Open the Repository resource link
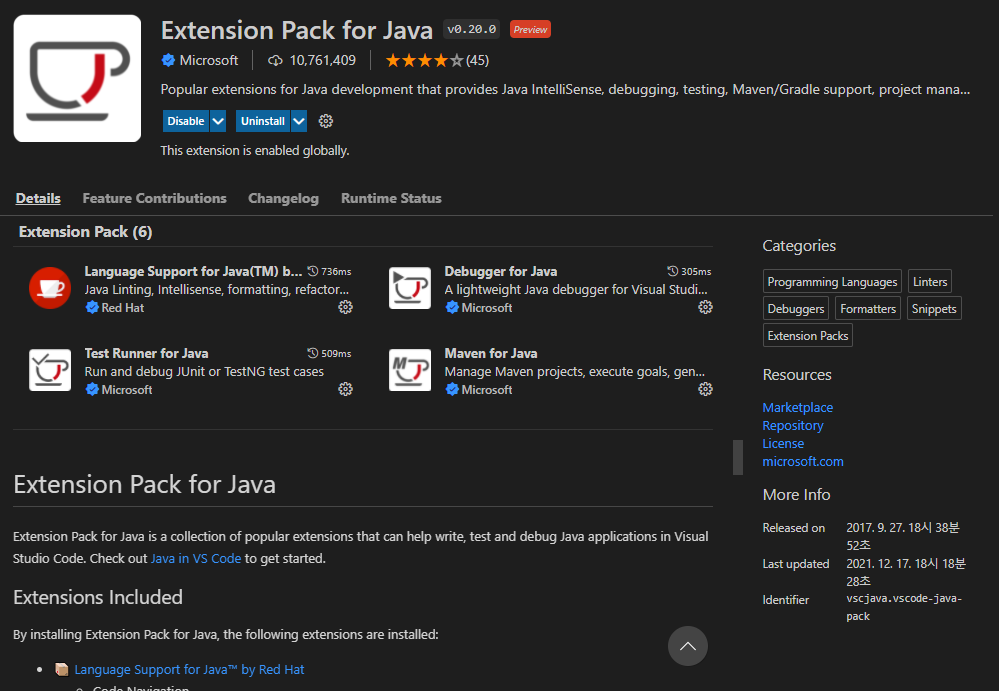Viewport: 999px width, 691px height. click(793, 425)
